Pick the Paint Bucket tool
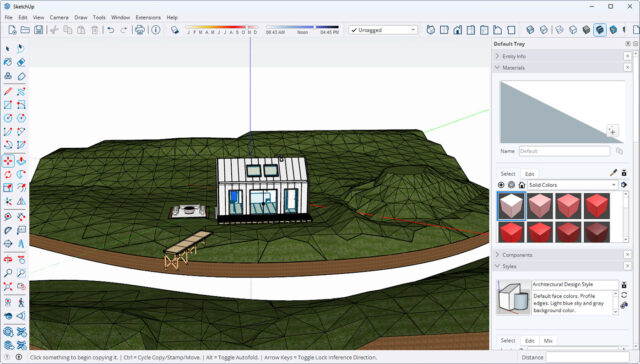This screenshot has height=364, width=640. pos(7,62)
